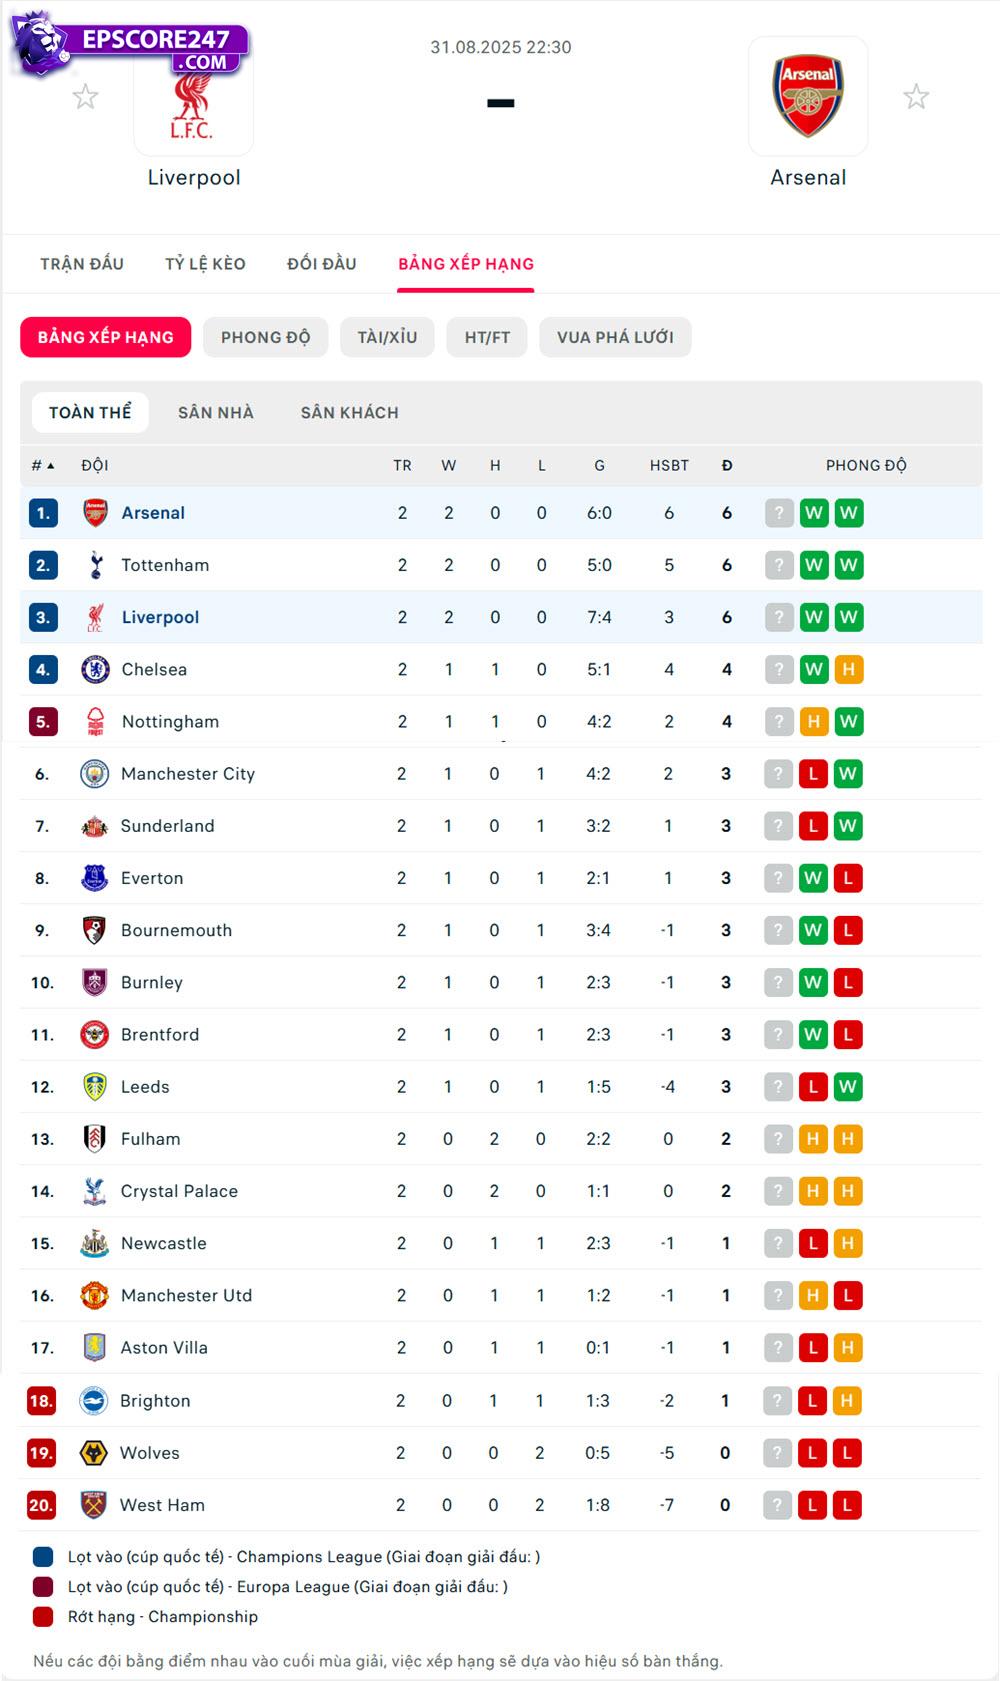
Task: Click the Everton crest in the table
Action: [x=94, y=878]
